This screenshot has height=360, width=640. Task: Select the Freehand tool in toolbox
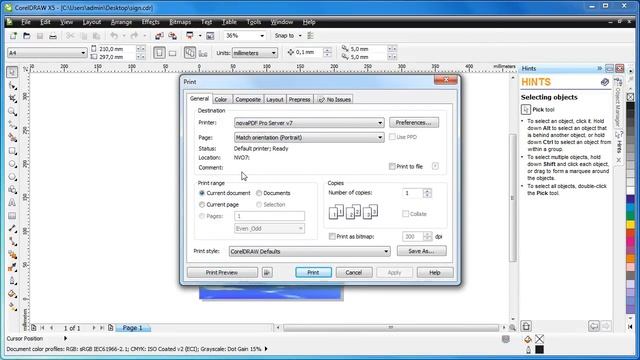point(12,124)
